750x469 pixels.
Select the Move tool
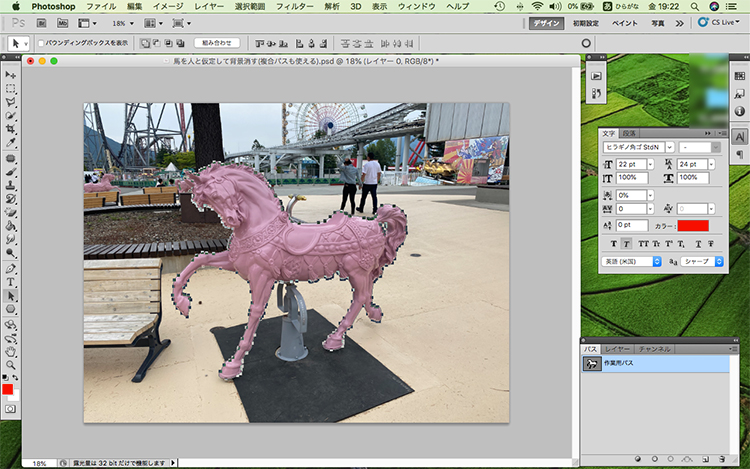11,75
